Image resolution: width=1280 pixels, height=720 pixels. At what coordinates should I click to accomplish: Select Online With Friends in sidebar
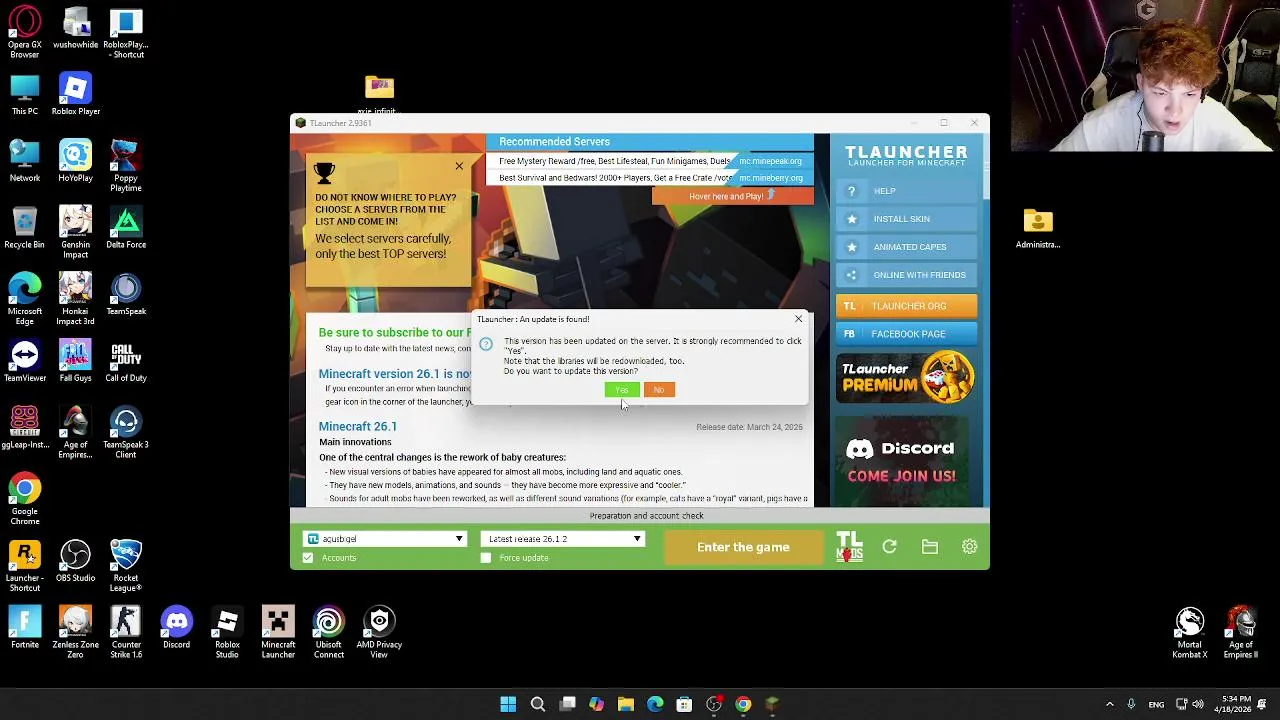(906, 275)
